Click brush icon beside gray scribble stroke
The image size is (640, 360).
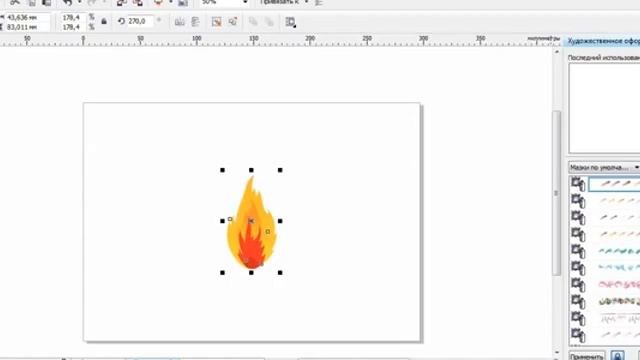578,318
